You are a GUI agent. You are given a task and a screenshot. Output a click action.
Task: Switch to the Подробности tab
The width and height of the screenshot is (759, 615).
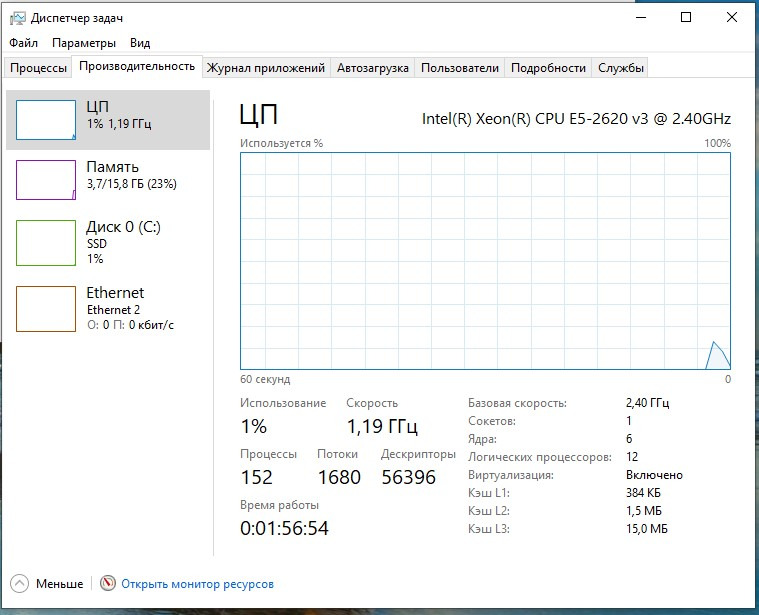coord(548,68)
